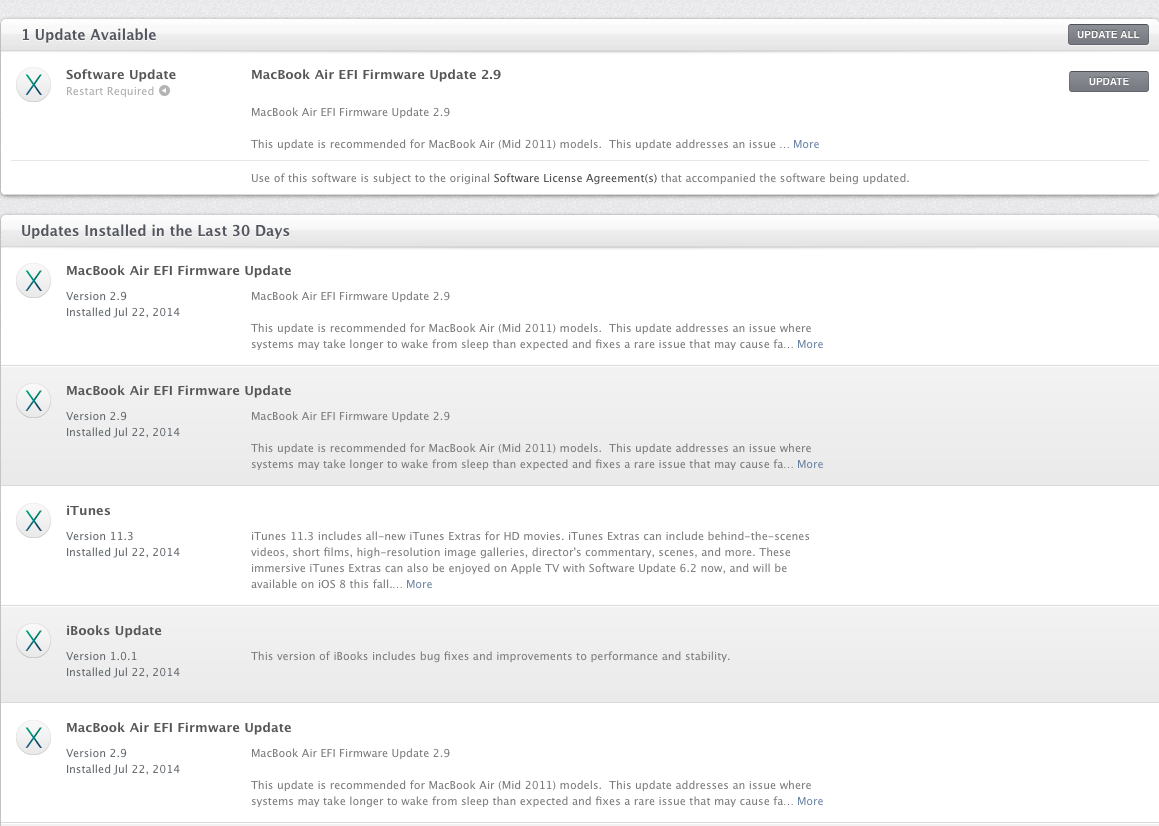Click the 'Restart Required' text
1159x826 pixels.
coord(110,91)
